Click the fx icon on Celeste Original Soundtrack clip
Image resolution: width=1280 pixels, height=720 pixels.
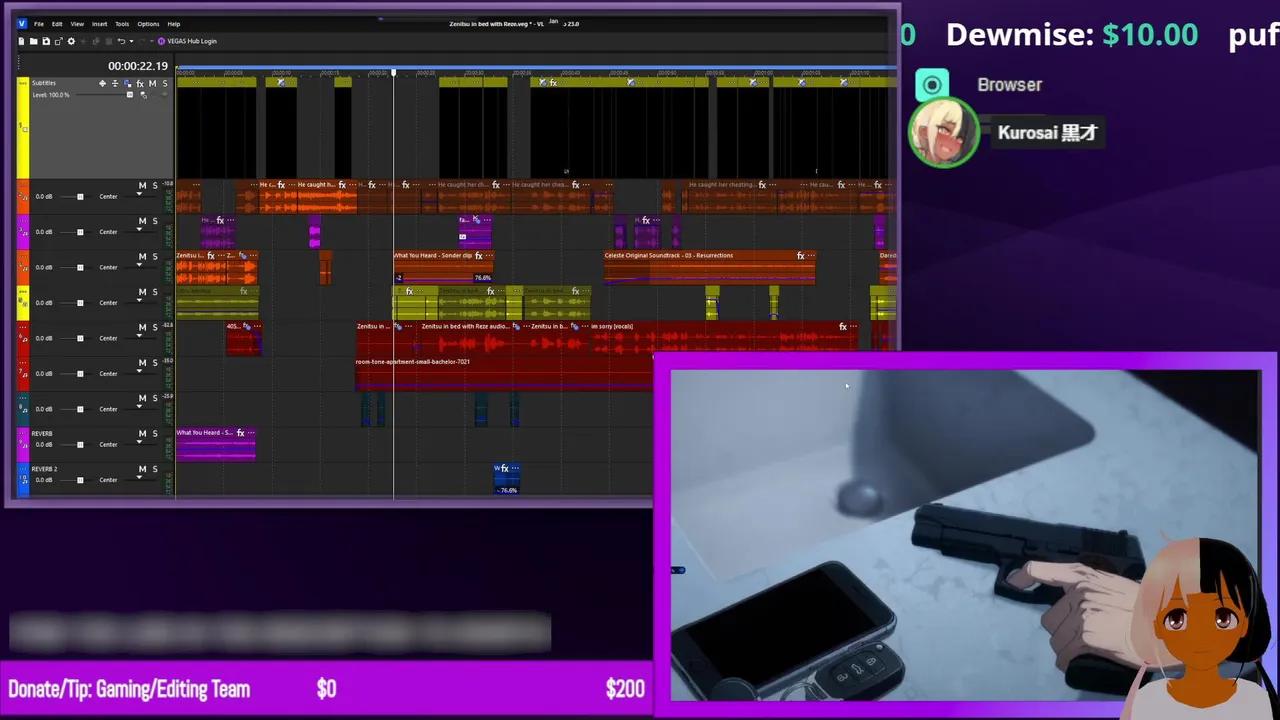coord(800,256)
